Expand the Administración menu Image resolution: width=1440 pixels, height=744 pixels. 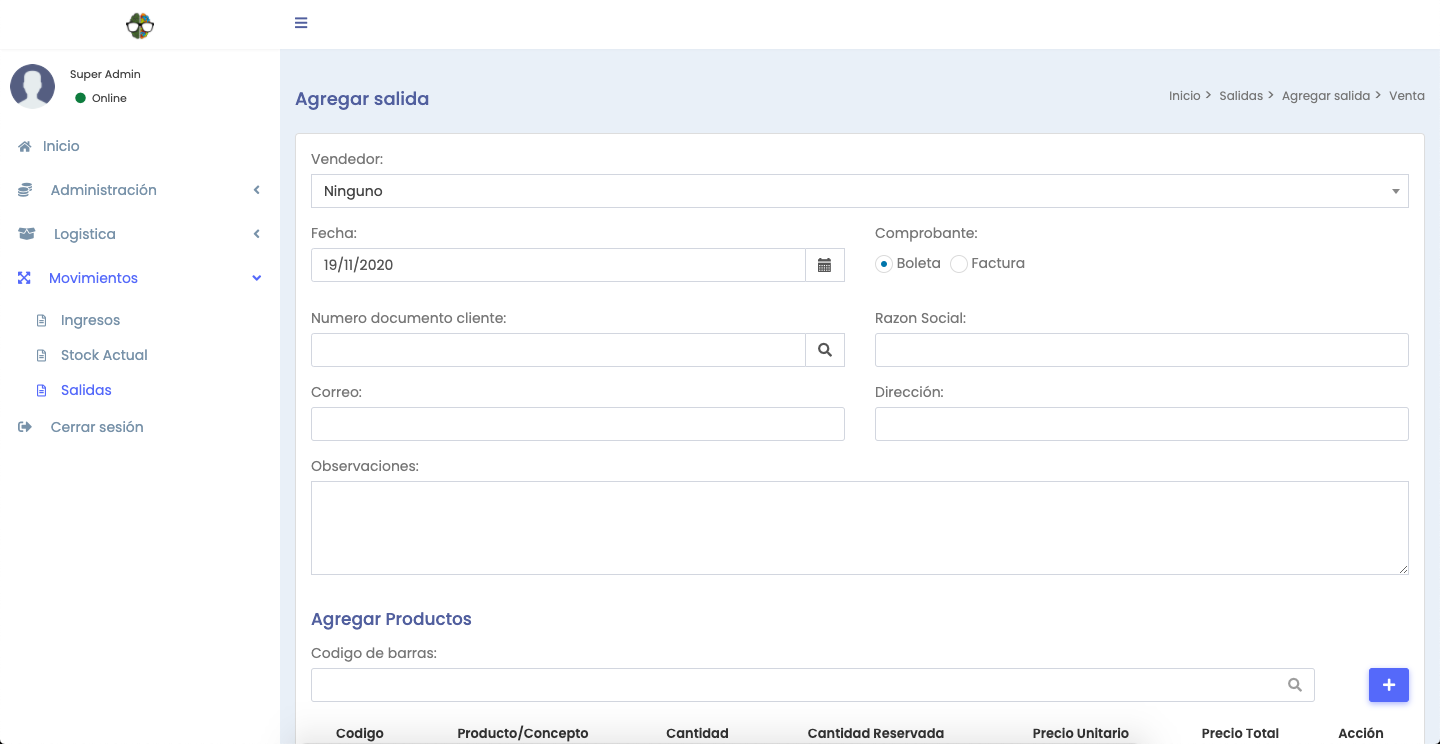click(104, 190)
